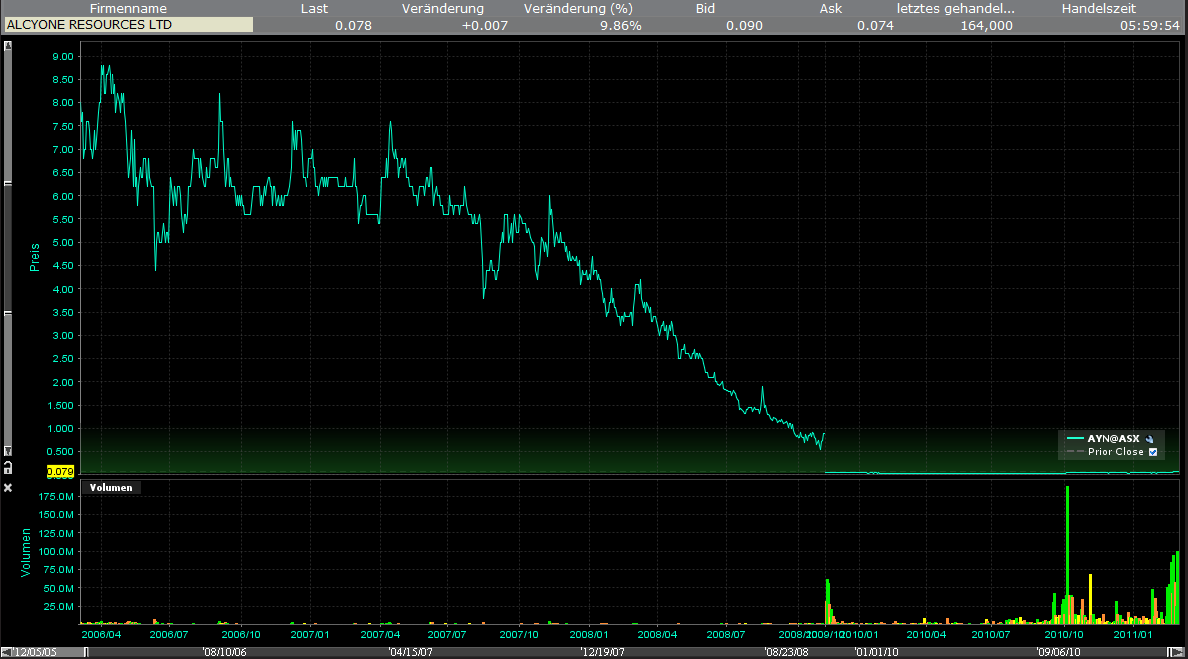Image resolution: width=1188 pixels, height=659 pixels.
Task: Click the time scrollbar right arrow
Action: [1181, 652]
